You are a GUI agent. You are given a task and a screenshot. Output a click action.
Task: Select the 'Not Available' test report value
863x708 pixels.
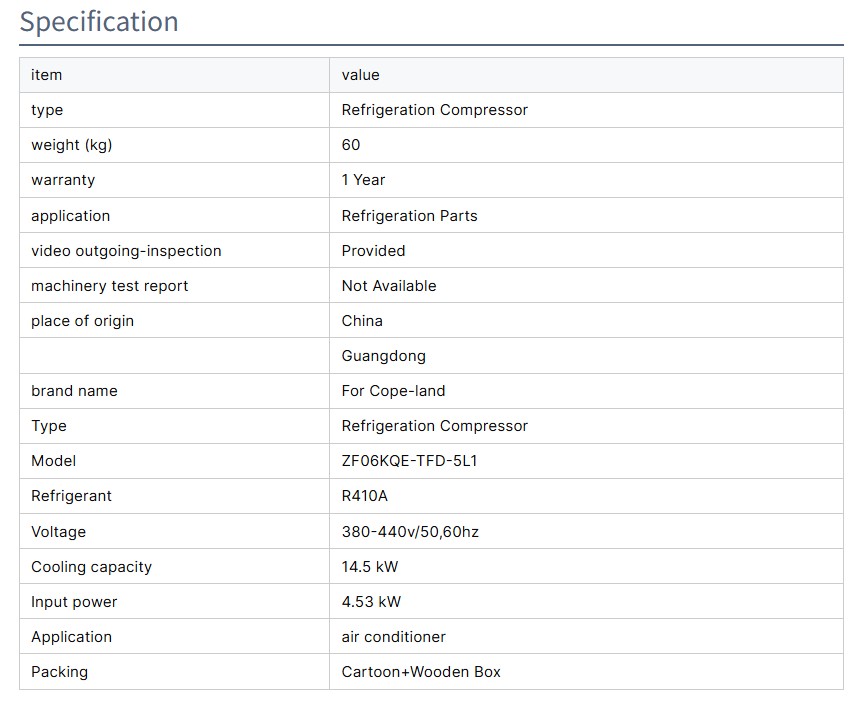(389, 286)
